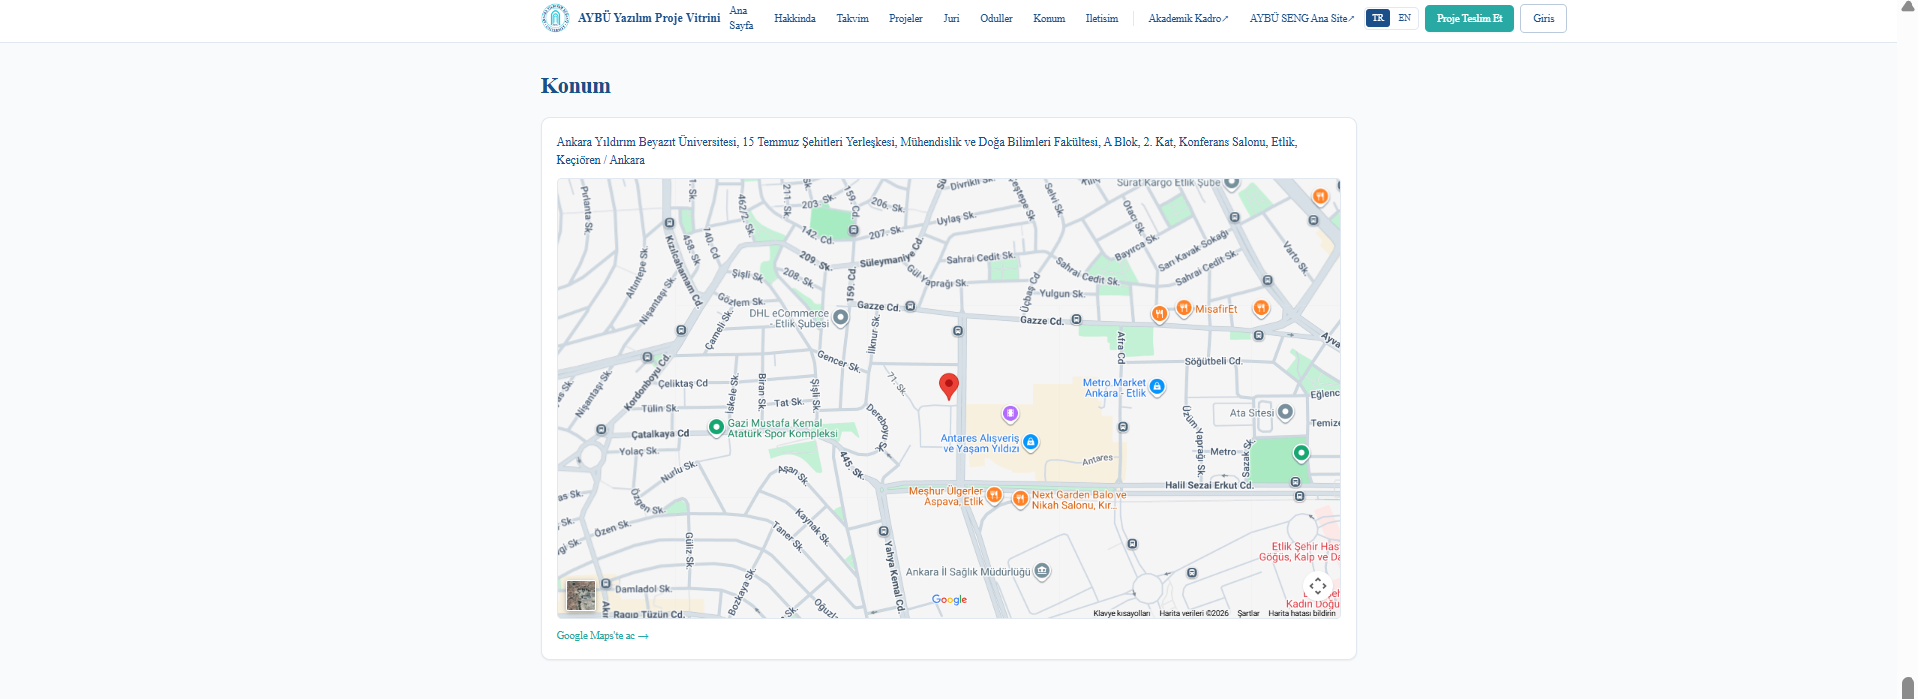Select Ankara İl Sağlık Müdürlüğü marker
The image size is (1918, 699).
tap(1042, 571)
